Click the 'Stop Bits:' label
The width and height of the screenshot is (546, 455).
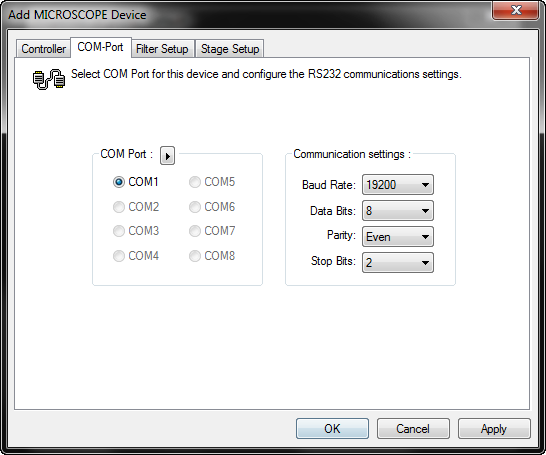[x=333, y=261]
